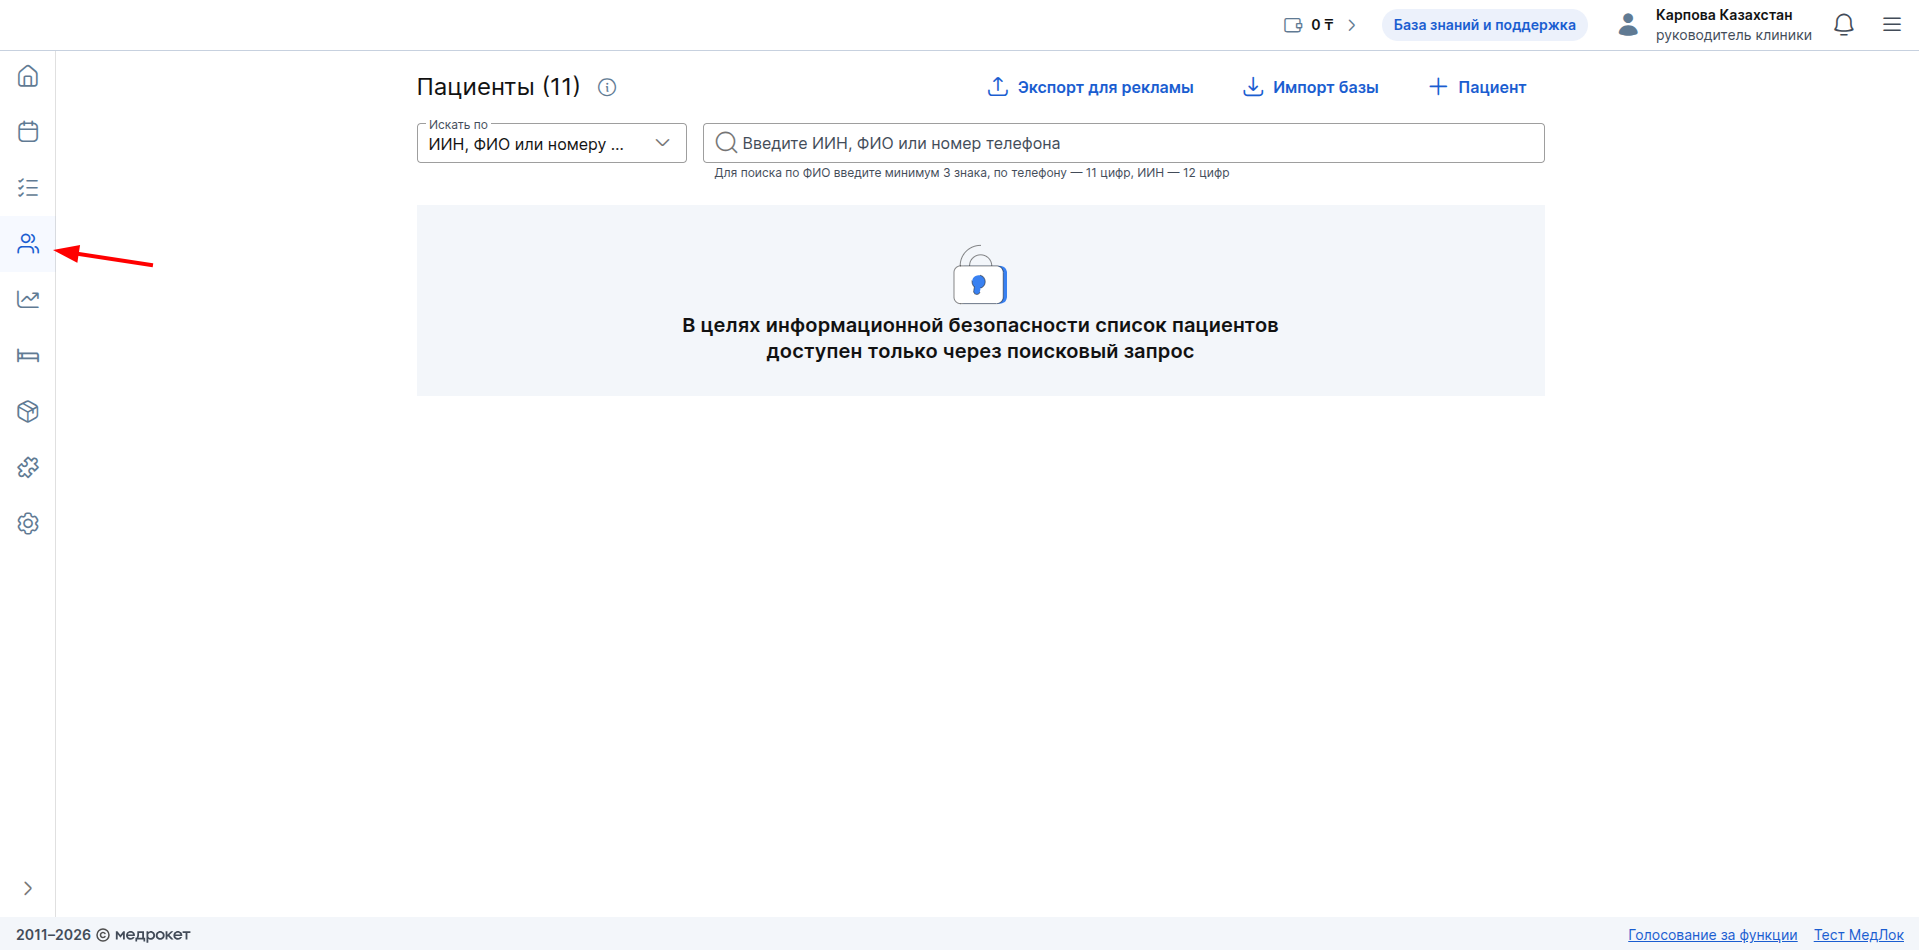Open the home icon in sidebar
1919x950 pixels.
[x=28, y=76]
